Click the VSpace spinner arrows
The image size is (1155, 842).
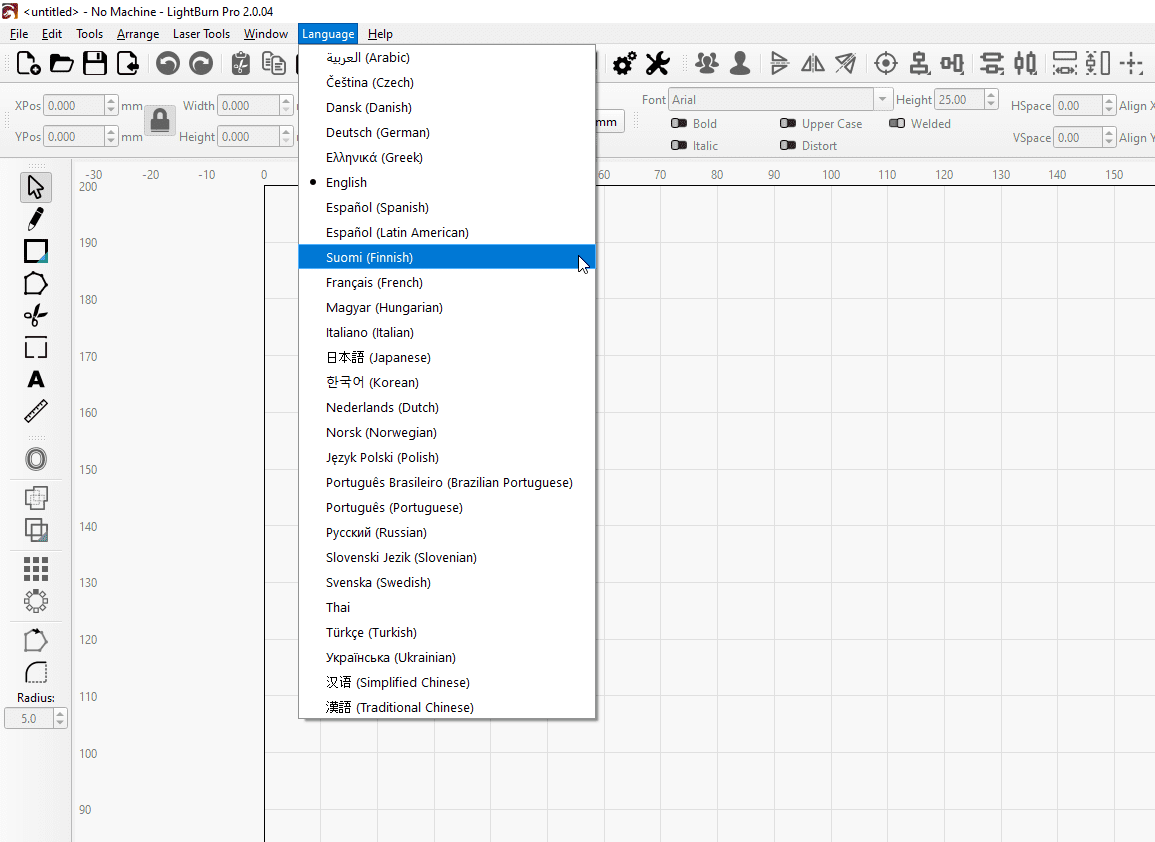click(1109, 137)
